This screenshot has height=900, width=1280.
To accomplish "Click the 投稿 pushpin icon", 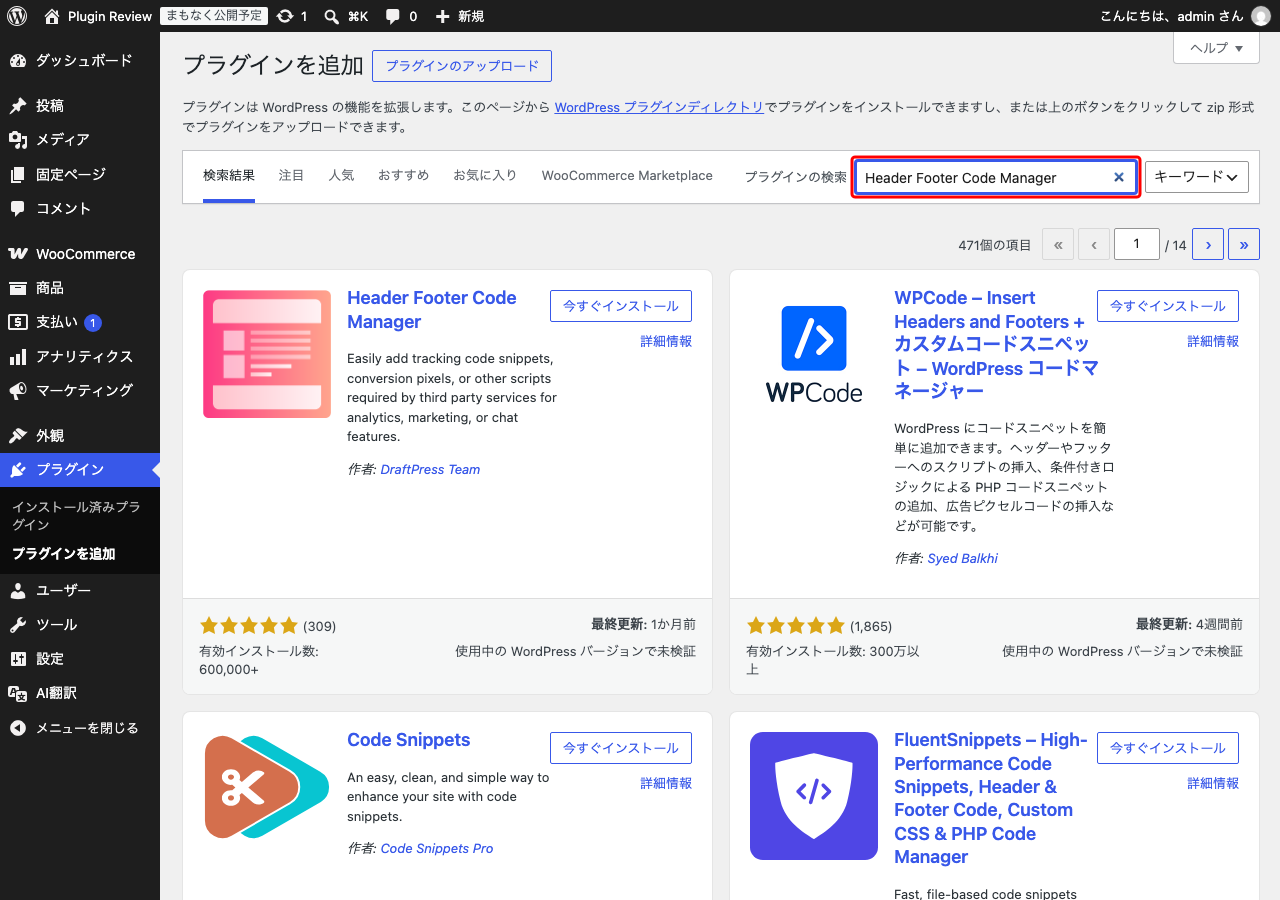I will pos(18,106).
